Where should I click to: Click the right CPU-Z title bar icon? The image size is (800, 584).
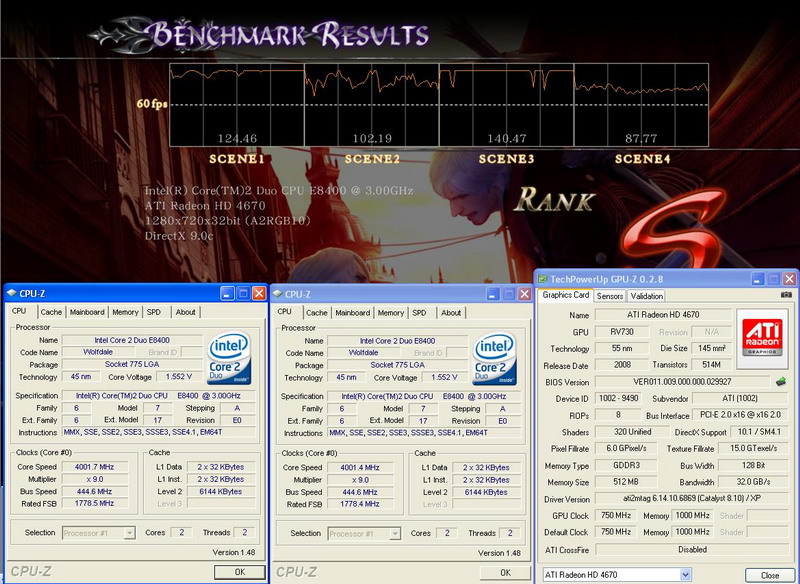pyautogui.click(x=278, y=294)
